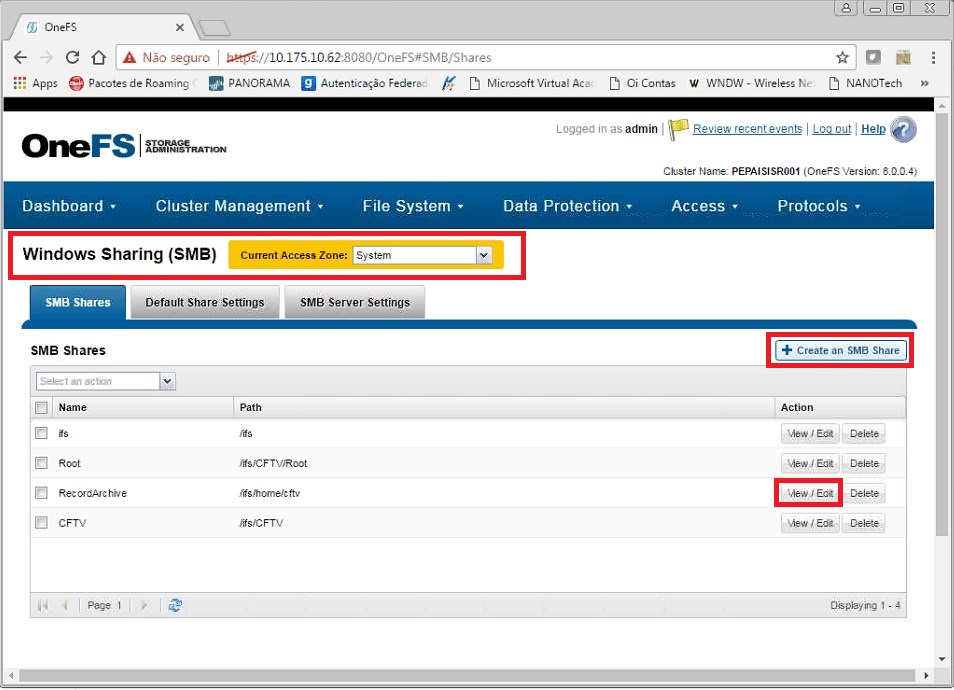Viewport: 954px width, 690px height.
Task: Click the OneFS logo
Action: click(124, 146)
